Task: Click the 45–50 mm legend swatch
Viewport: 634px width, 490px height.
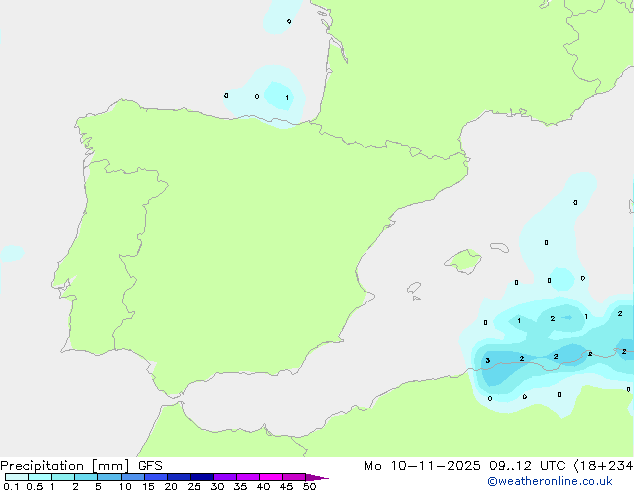Action: [x=294, y=477]
